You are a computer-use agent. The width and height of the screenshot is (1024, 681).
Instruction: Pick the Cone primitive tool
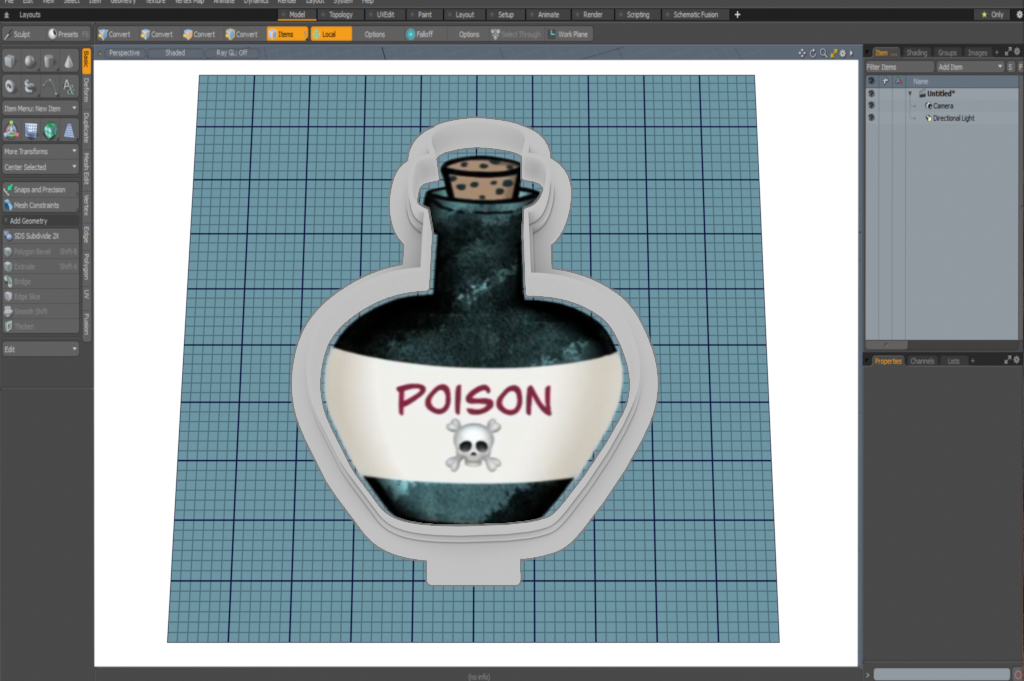[68, 62]
